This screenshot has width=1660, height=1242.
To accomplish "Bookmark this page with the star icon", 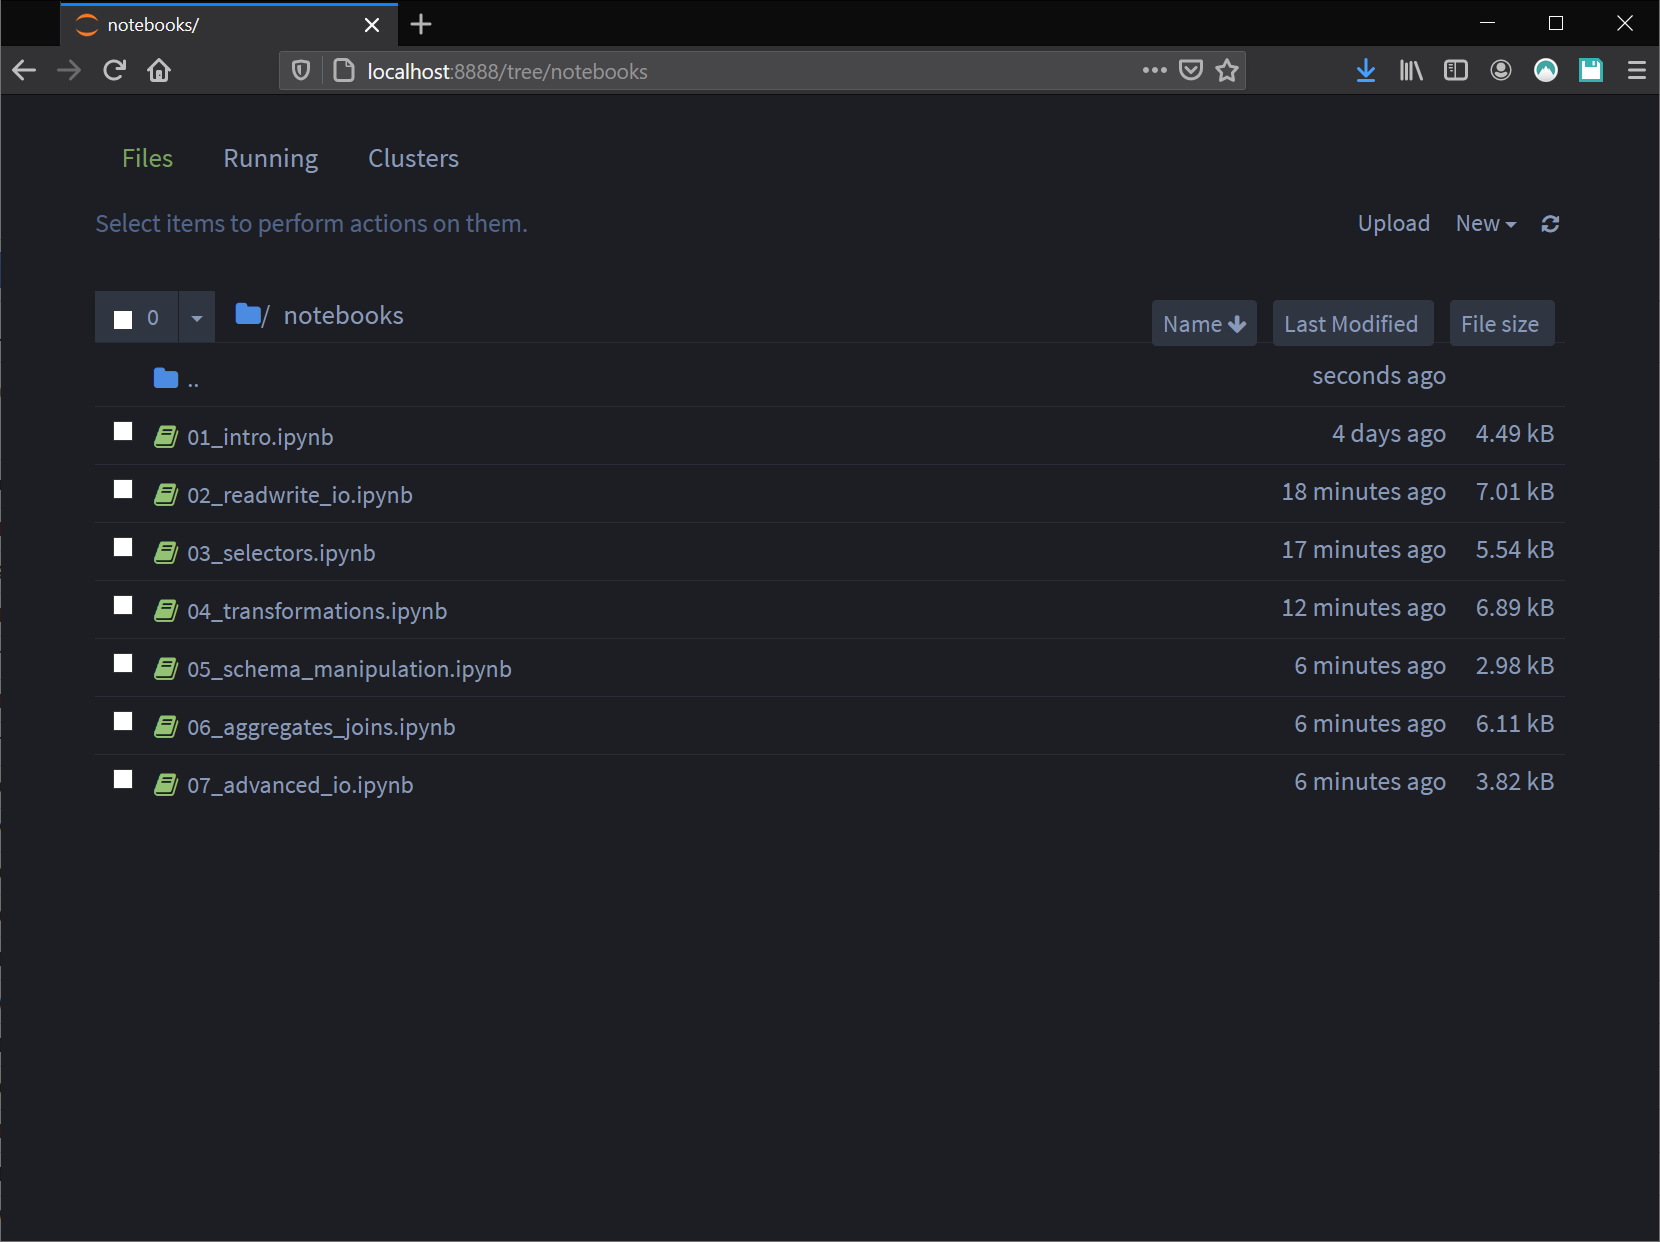I will tap(1227, 70).
